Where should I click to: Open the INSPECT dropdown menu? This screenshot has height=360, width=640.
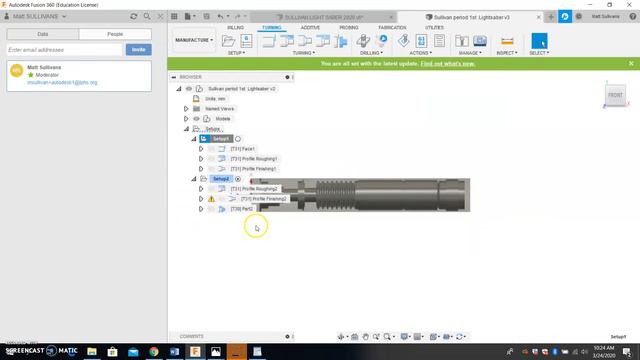click(507, 53)
